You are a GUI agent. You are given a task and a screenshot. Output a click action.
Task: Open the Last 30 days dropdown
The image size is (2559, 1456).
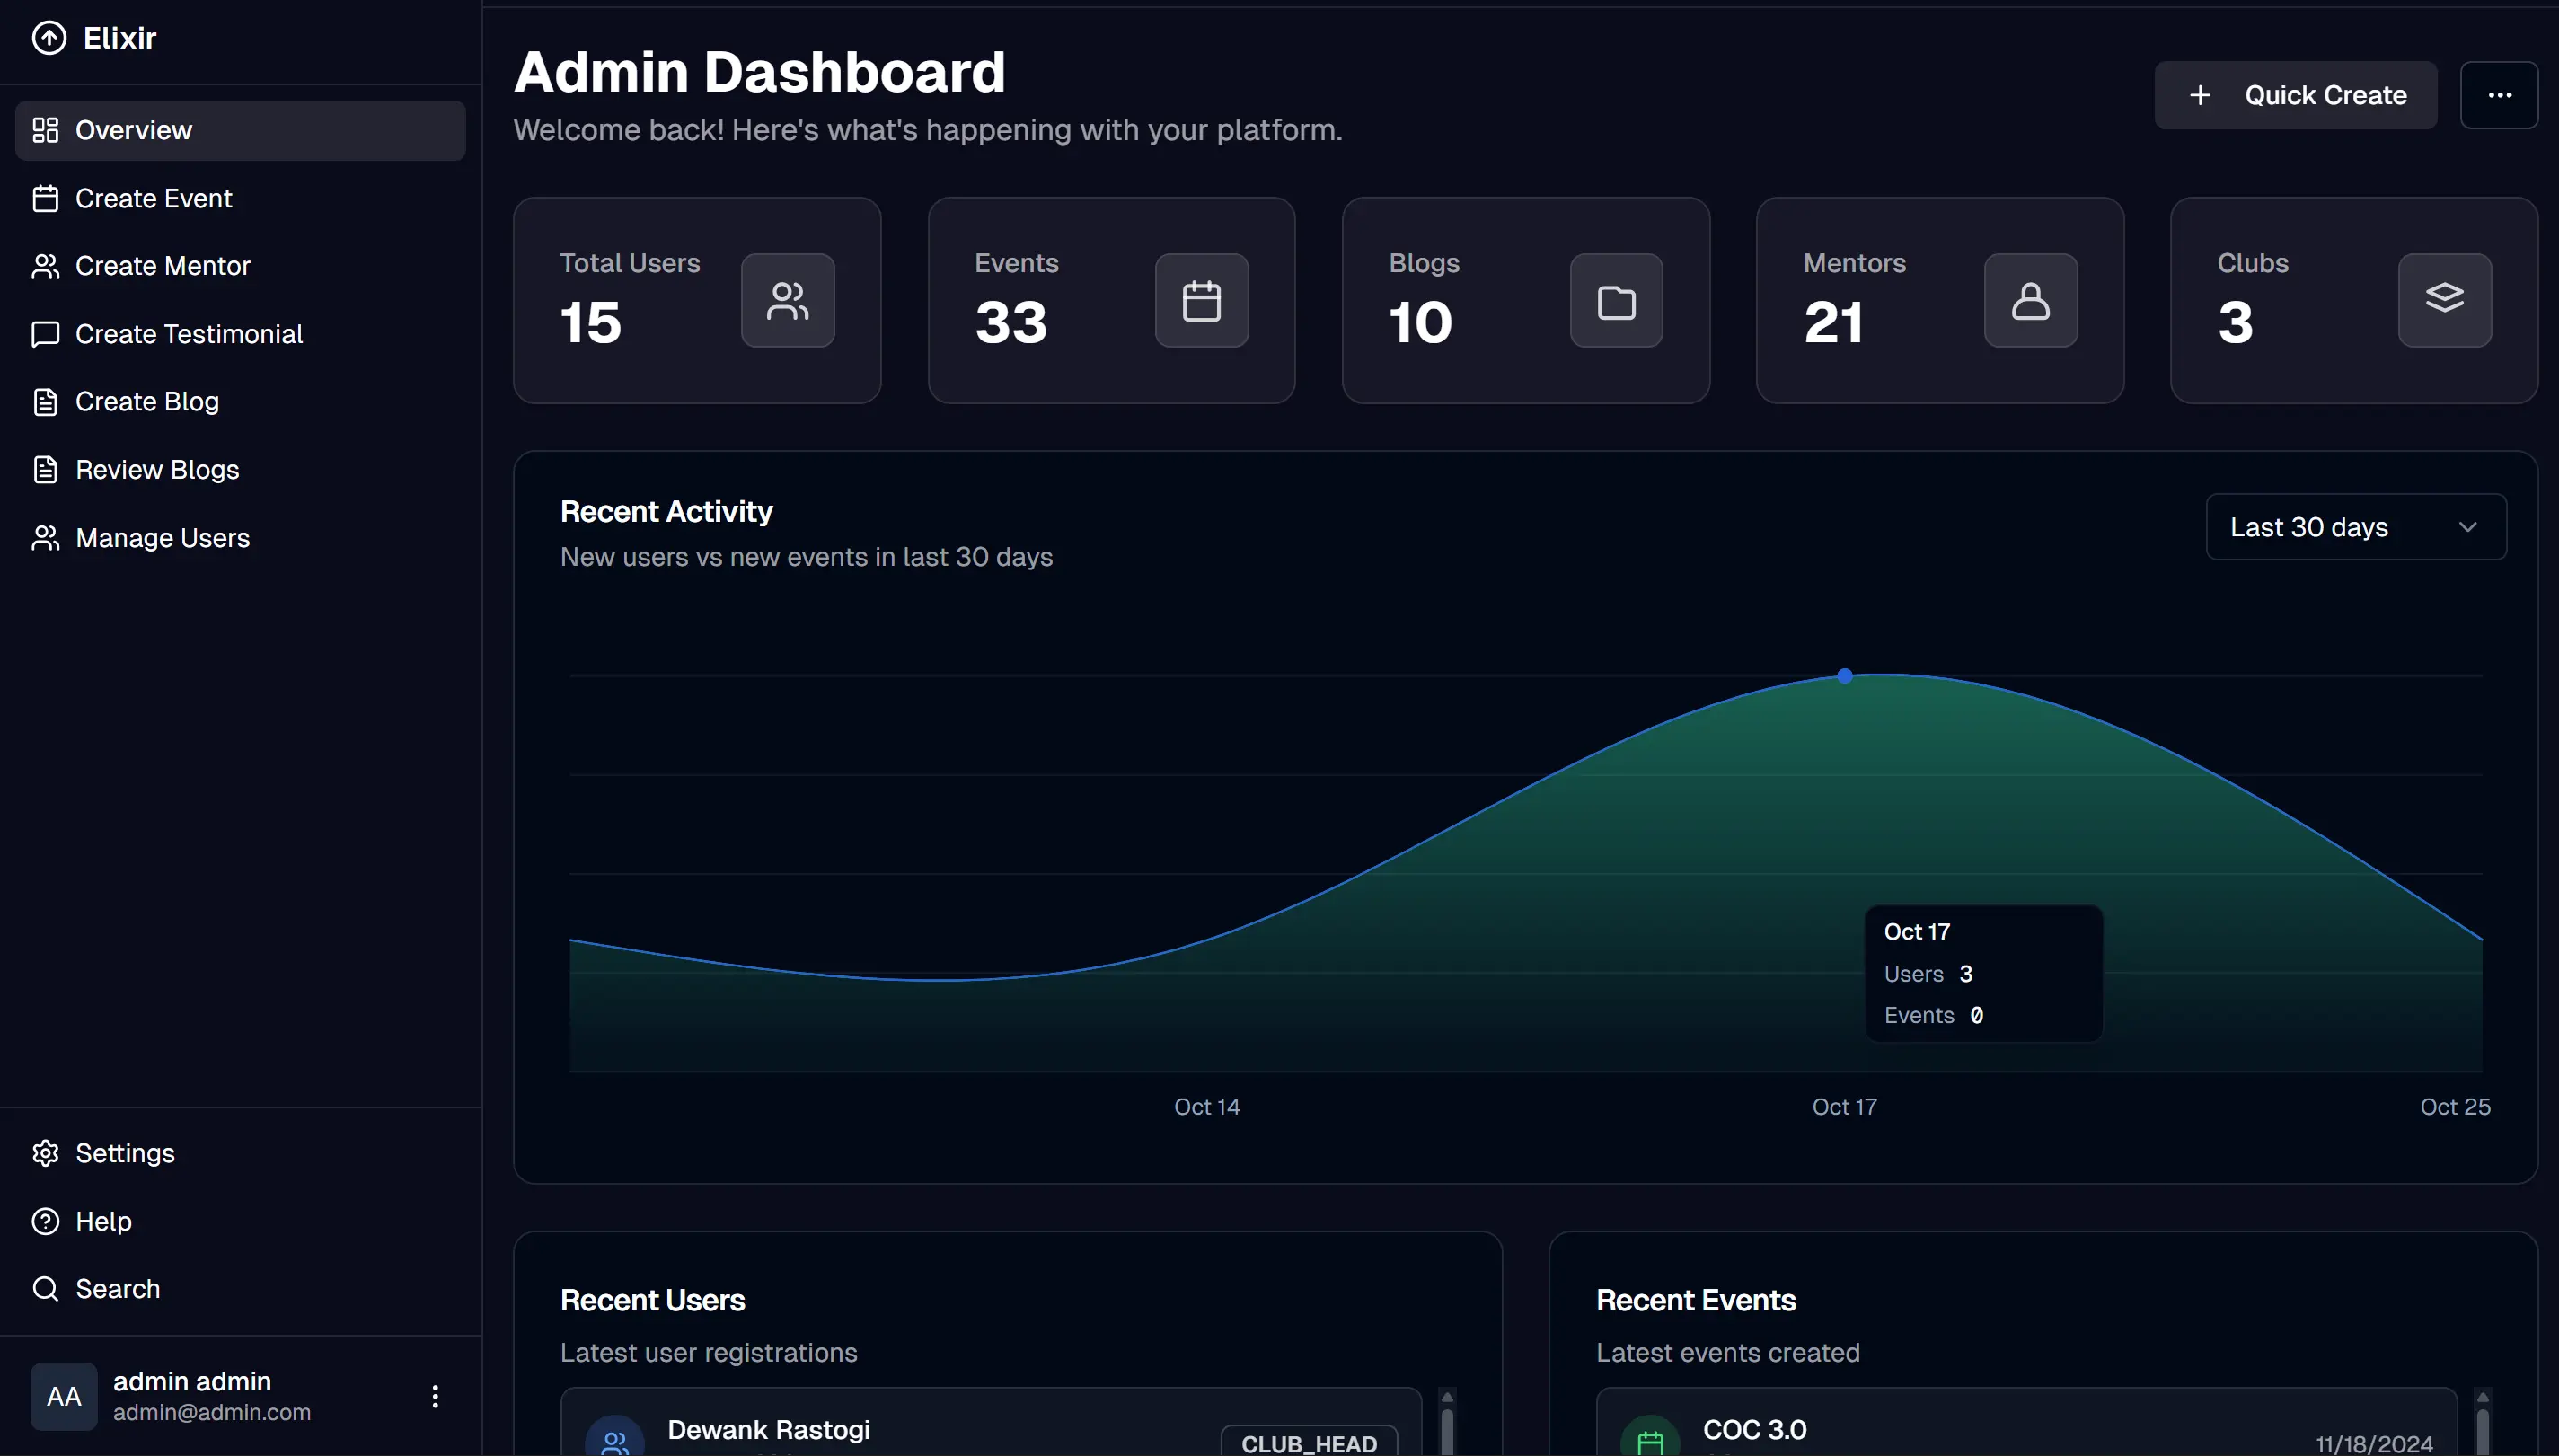click(x=2354, y=526)
